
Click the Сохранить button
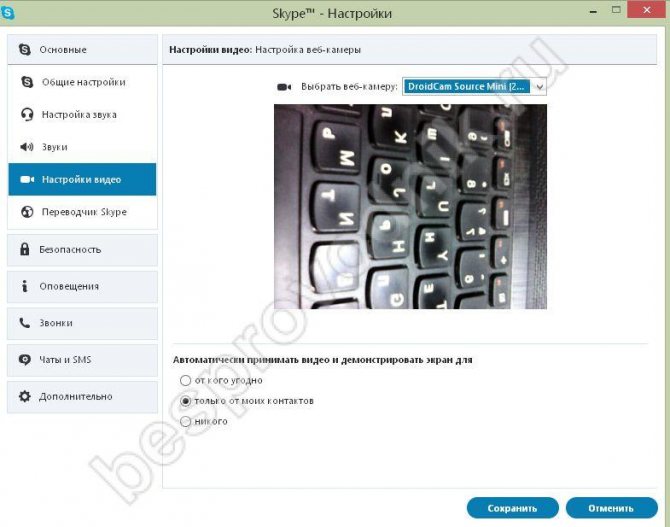click(x=512, y=508)
